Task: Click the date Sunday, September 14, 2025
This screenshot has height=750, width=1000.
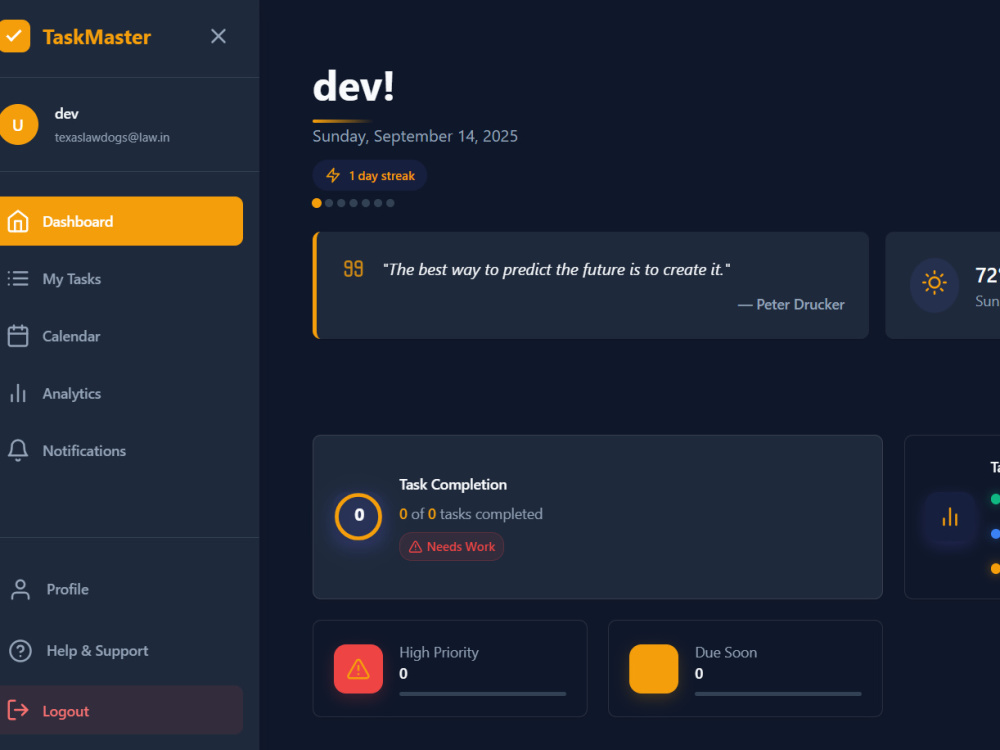Action: tap(415, 136)
